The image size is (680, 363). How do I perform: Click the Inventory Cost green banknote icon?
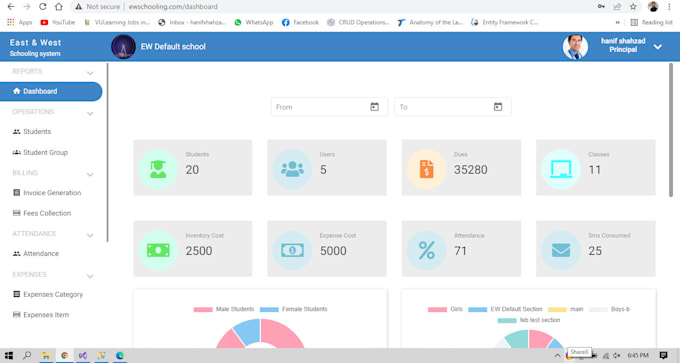coord(158,250)
